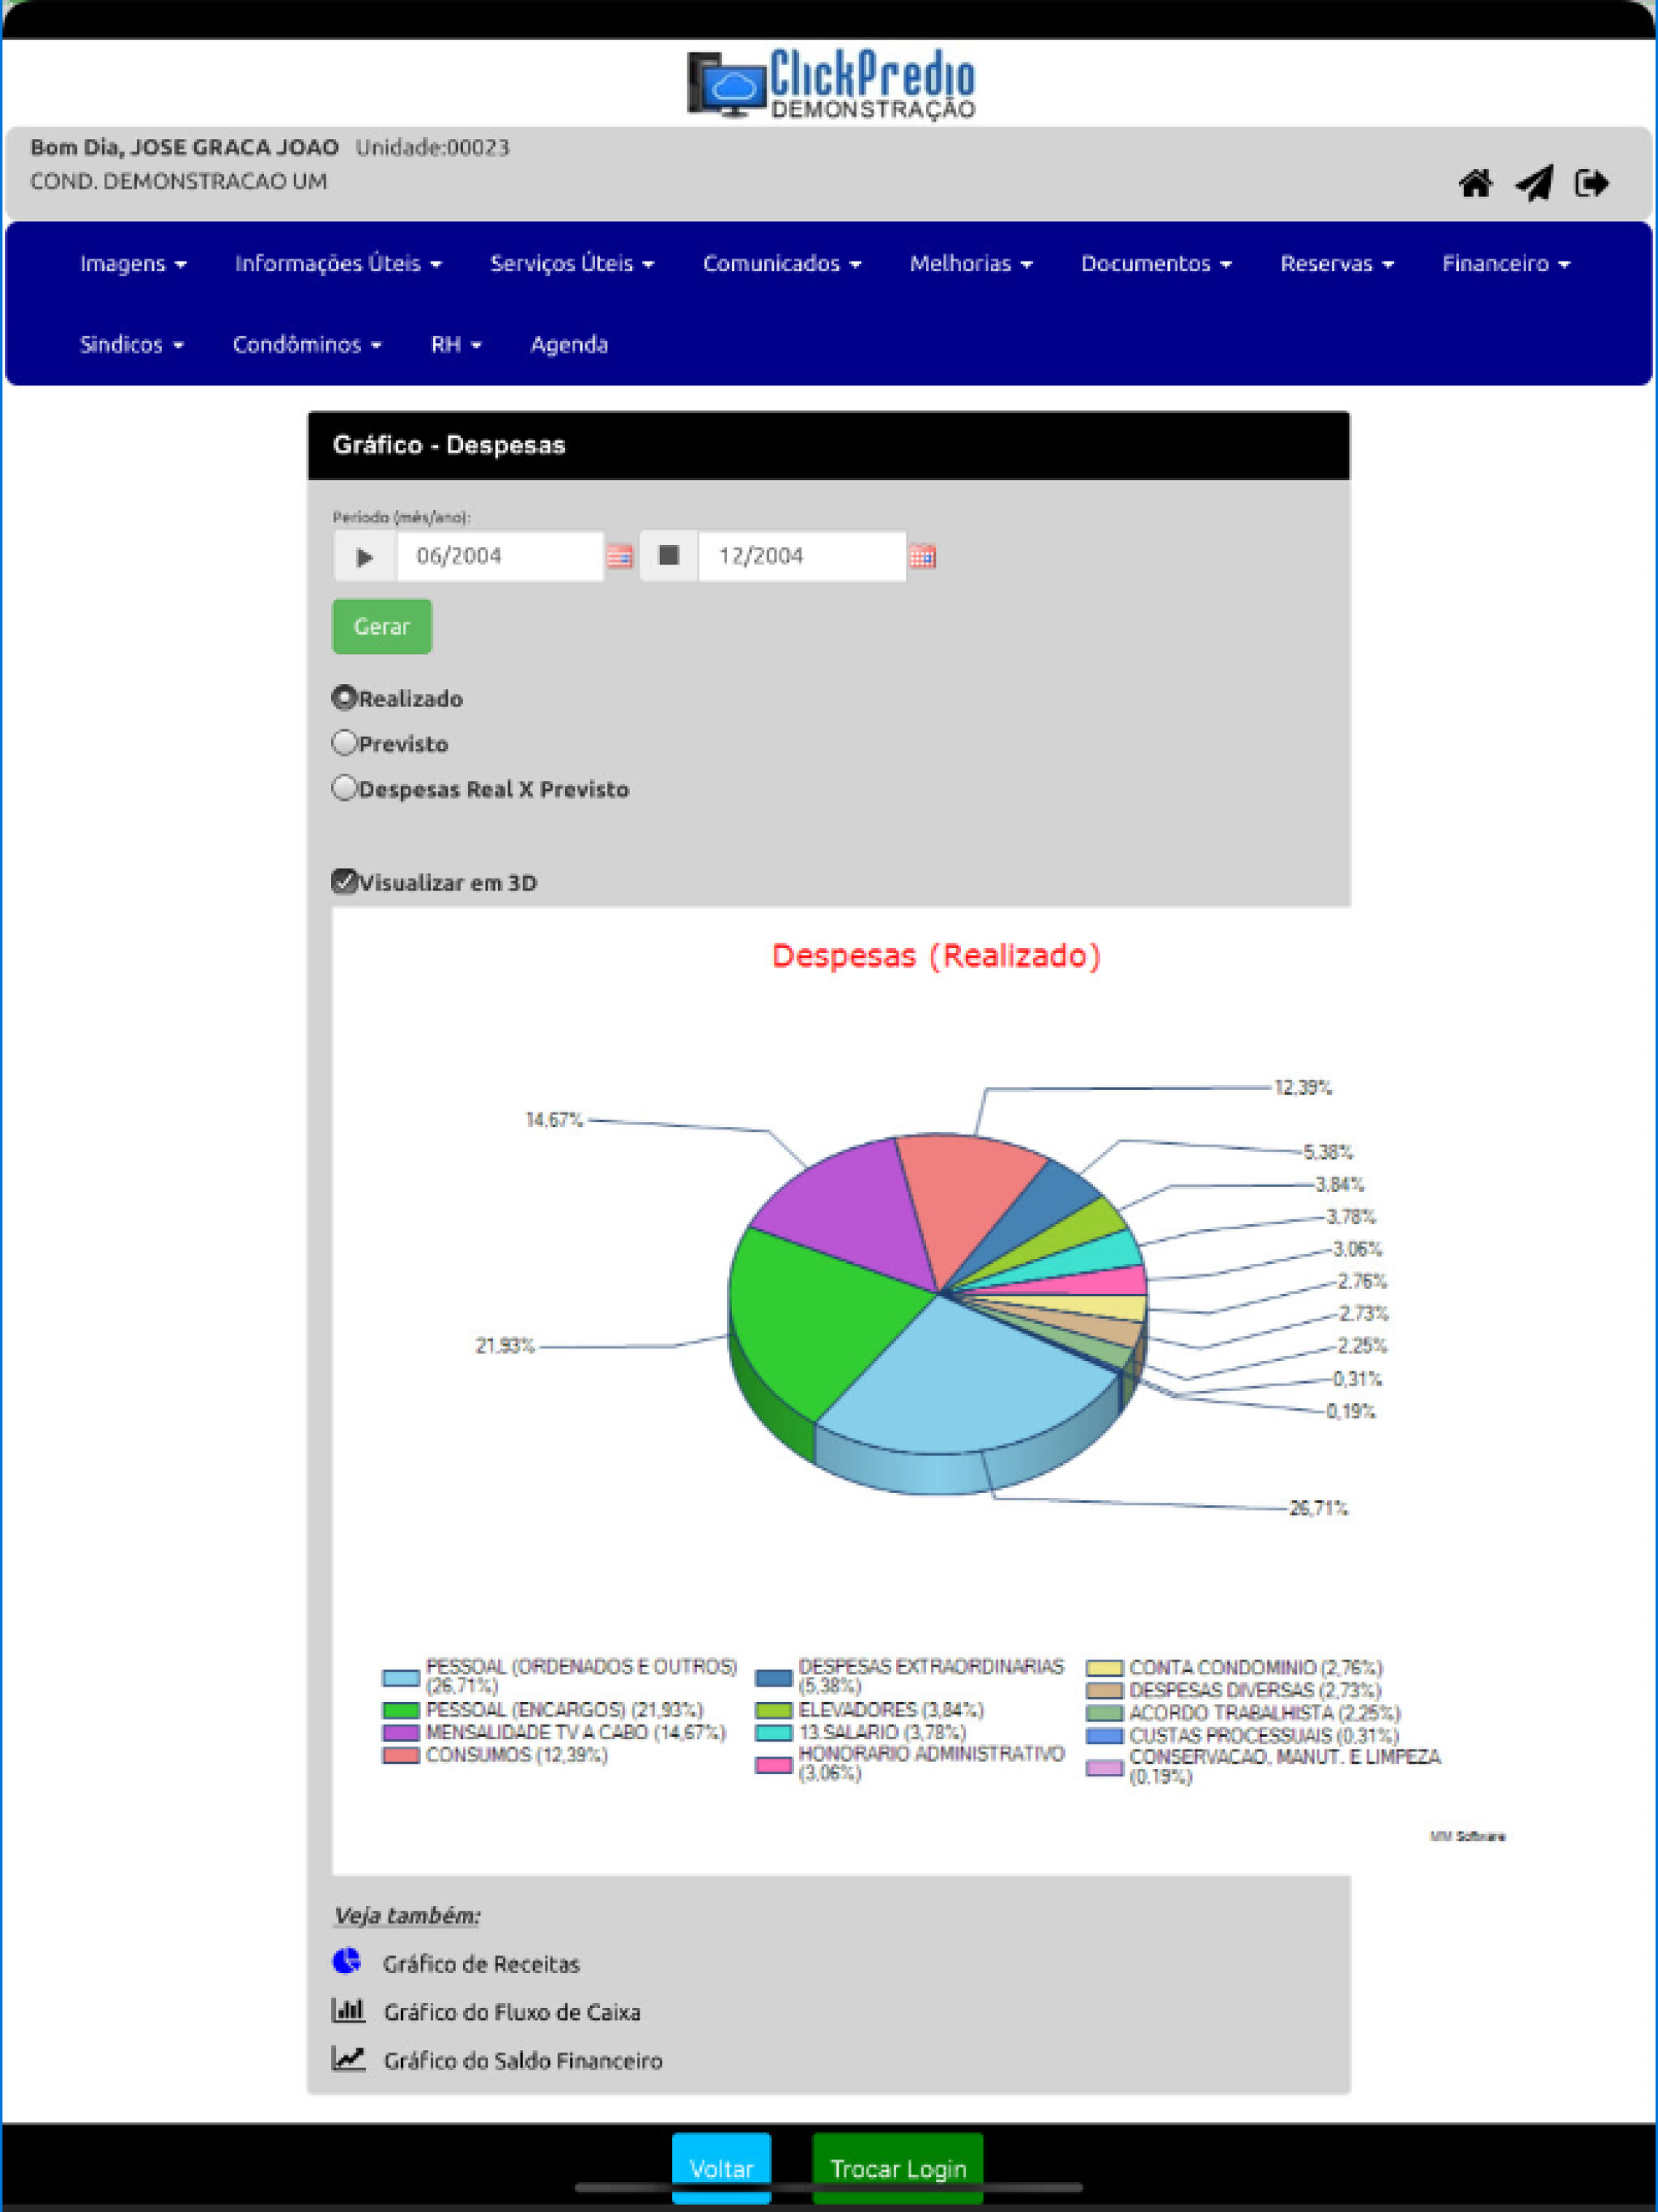This screenshot has height=2212, width=1658.
Task: Open the end date calendar picker icon
Action: pyautogui.click(x=922, y=556)
